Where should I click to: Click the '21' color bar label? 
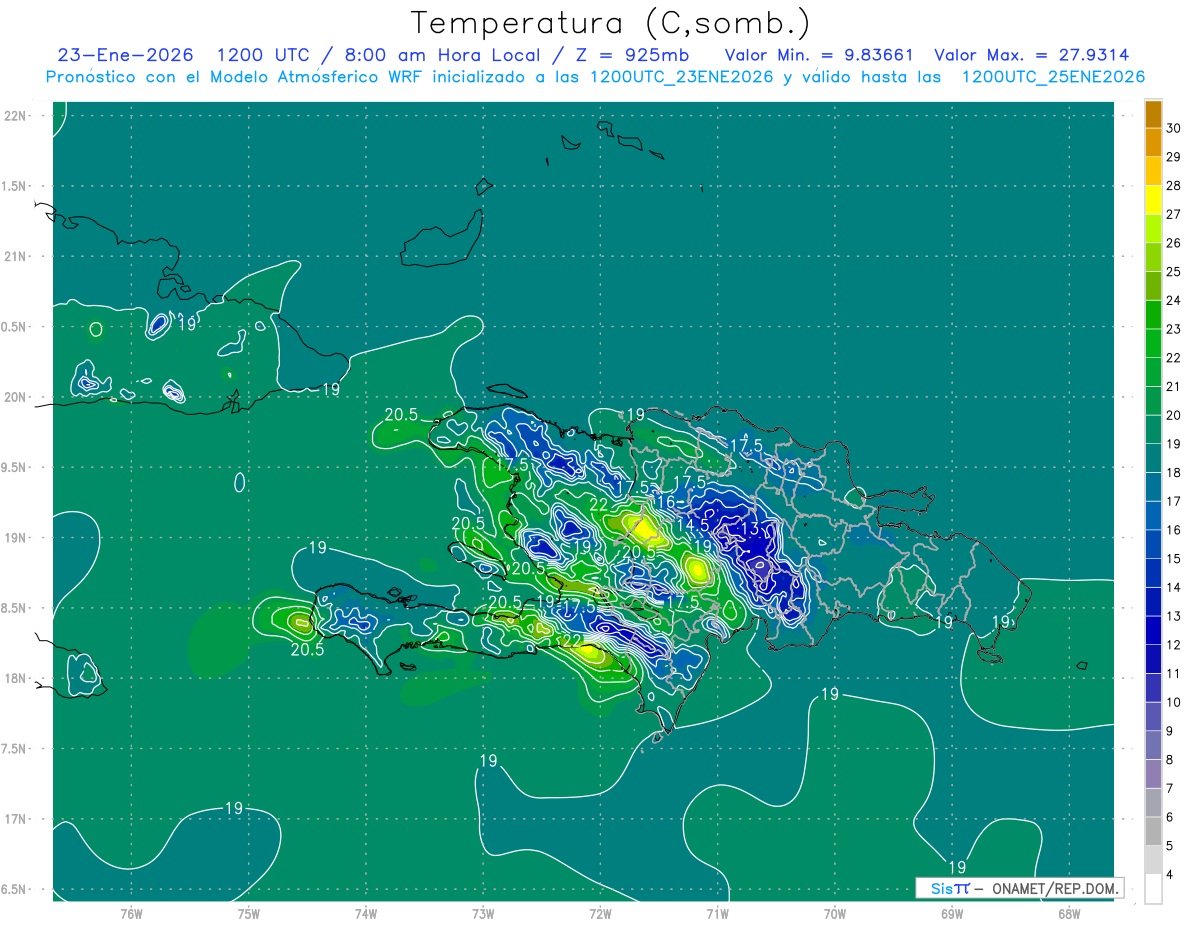1174,387
